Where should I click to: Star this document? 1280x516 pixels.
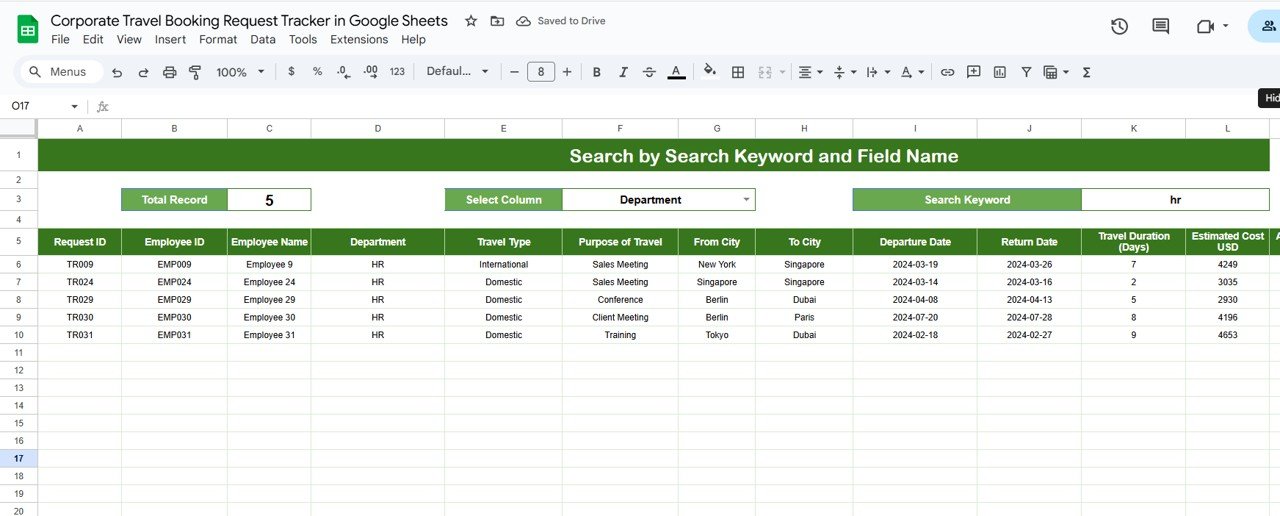471,21
